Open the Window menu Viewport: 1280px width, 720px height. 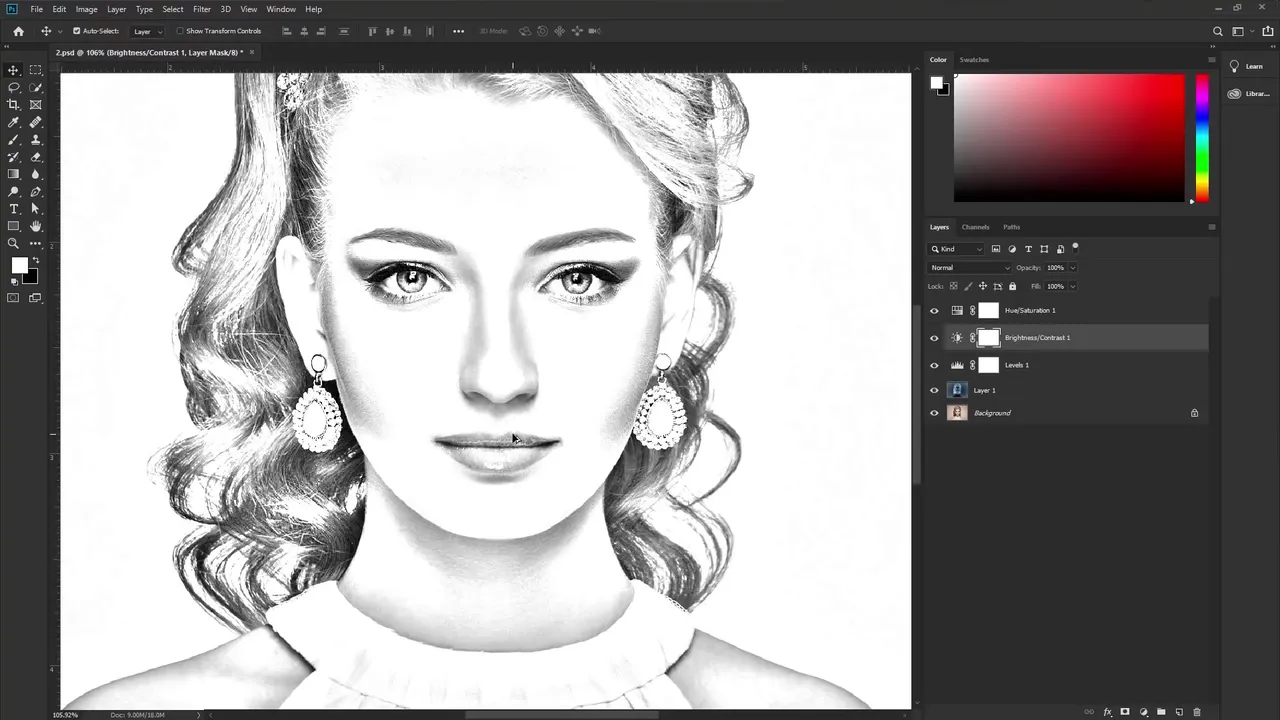[281, 9]
